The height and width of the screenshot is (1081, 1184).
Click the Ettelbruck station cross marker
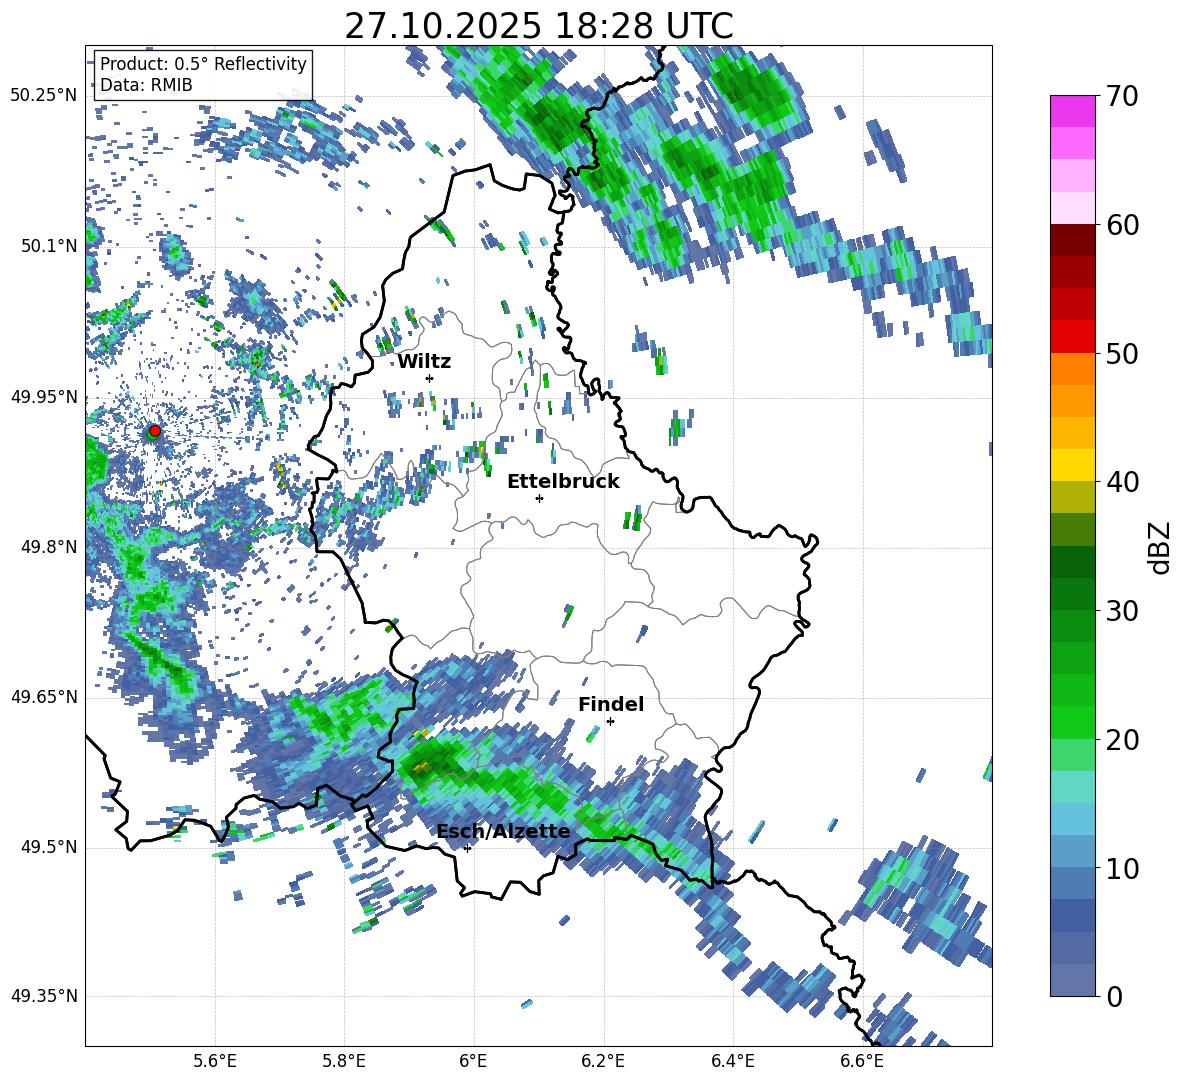pyautogui.click(x=539, y=498)
